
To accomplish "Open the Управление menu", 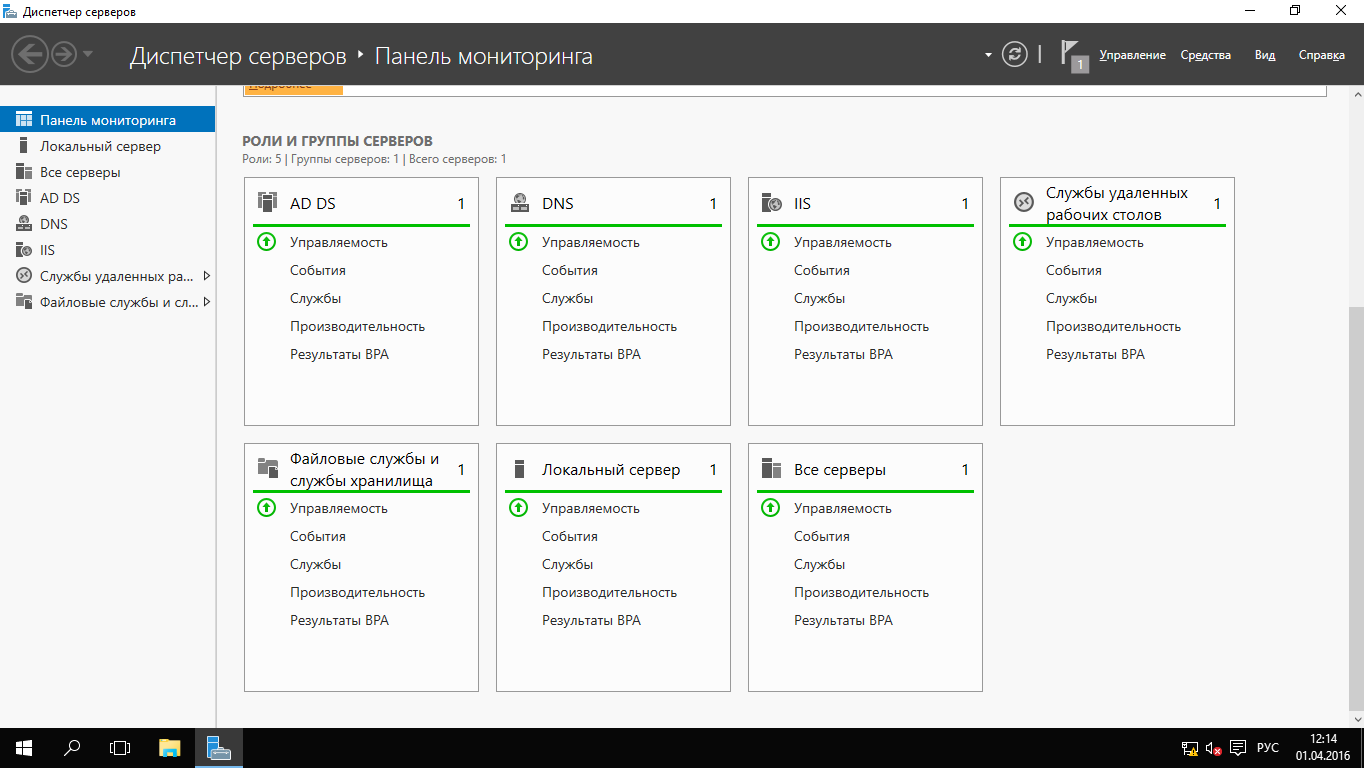I will [x=1132, y=55].
